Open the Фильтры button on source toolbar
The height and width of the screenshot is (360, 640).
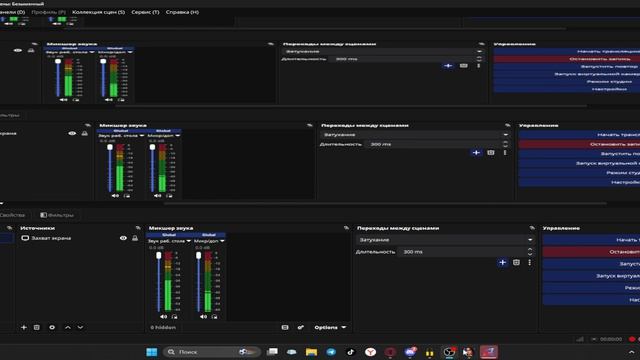(57, 215)
